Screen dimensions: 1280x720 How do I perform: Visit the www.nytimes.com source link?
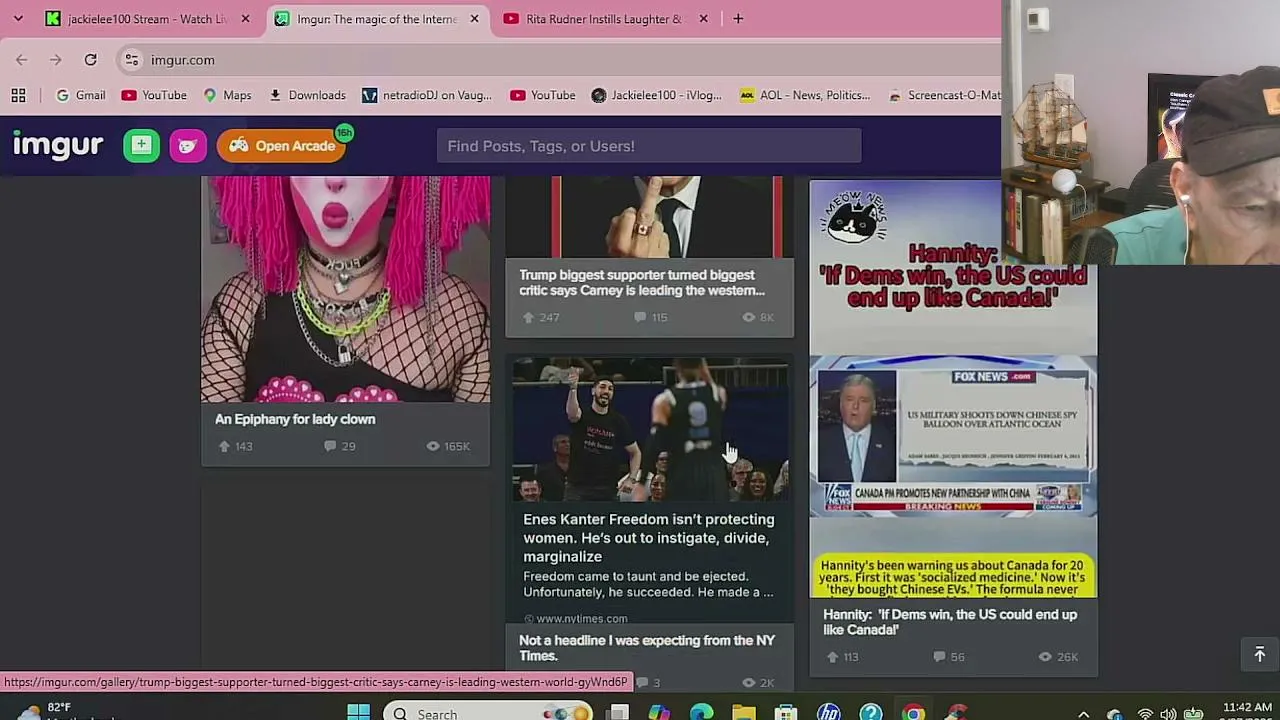[x=581, y=619]
